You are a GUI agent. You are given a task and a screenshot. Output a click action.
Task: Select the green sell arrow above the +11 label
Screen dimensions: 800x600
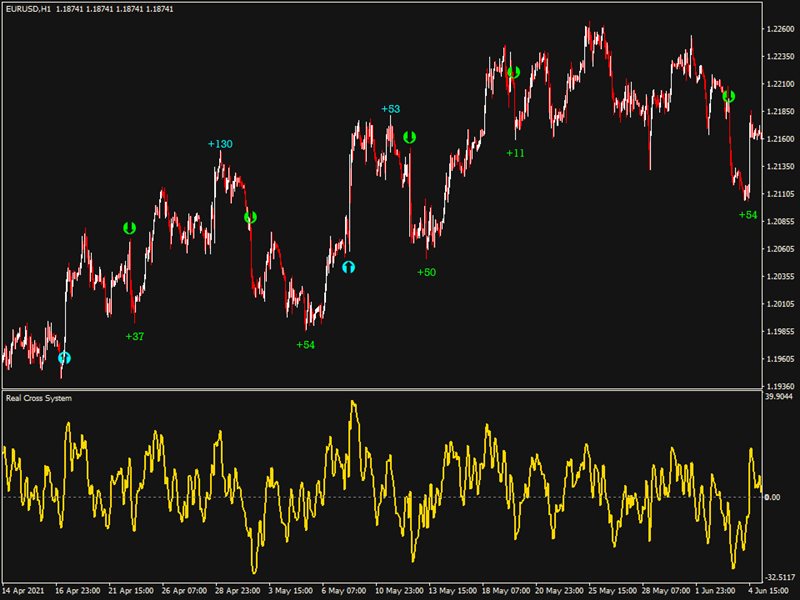[514, 72]
